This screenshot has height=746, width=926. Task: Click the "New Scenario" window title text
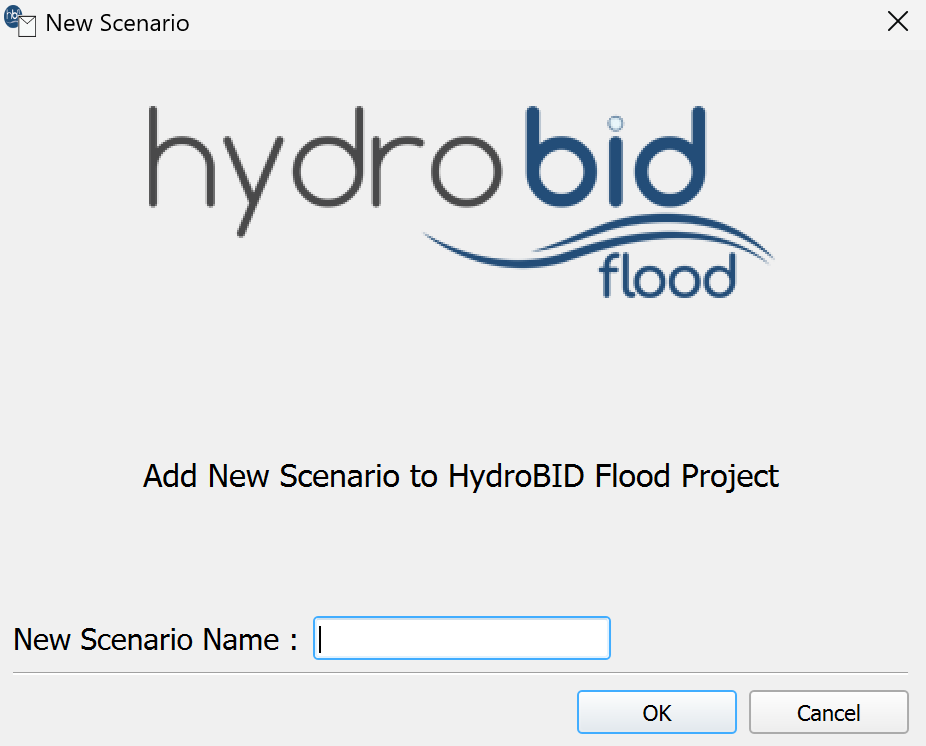pyautogui.click(x=117, y=23)
